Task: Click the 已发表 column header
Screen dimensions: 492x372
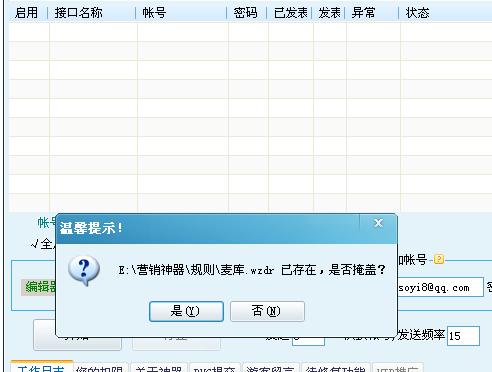Action: [290, 13]
